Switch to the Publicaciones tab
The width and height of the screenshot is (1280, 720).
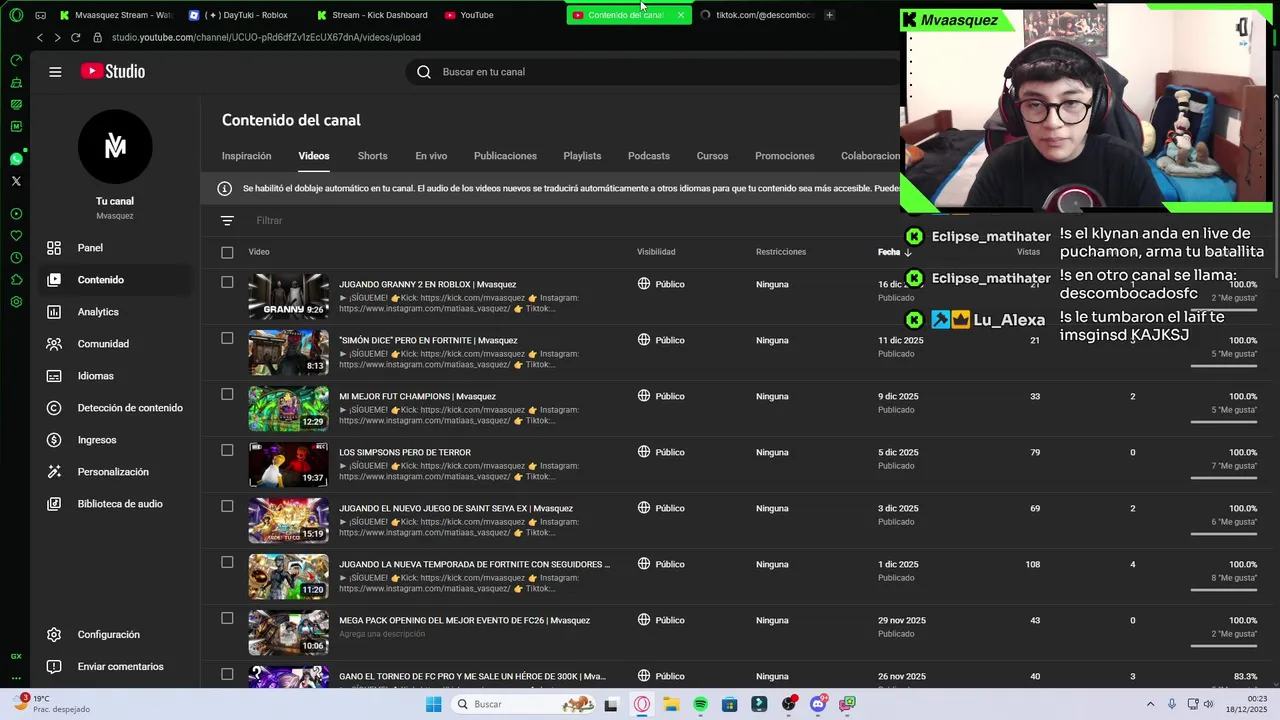[x=505, y=156]
